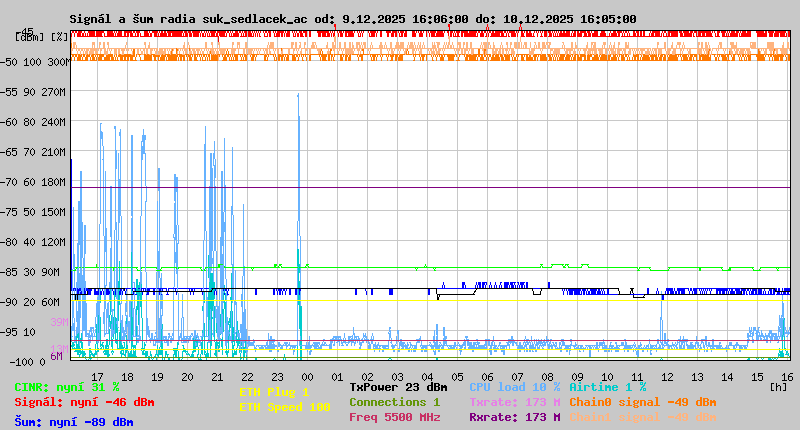Viewport: 800px width, 430px height.
Task: Click the 'ETH Speed 100' legend label
Action: point(285,407)
